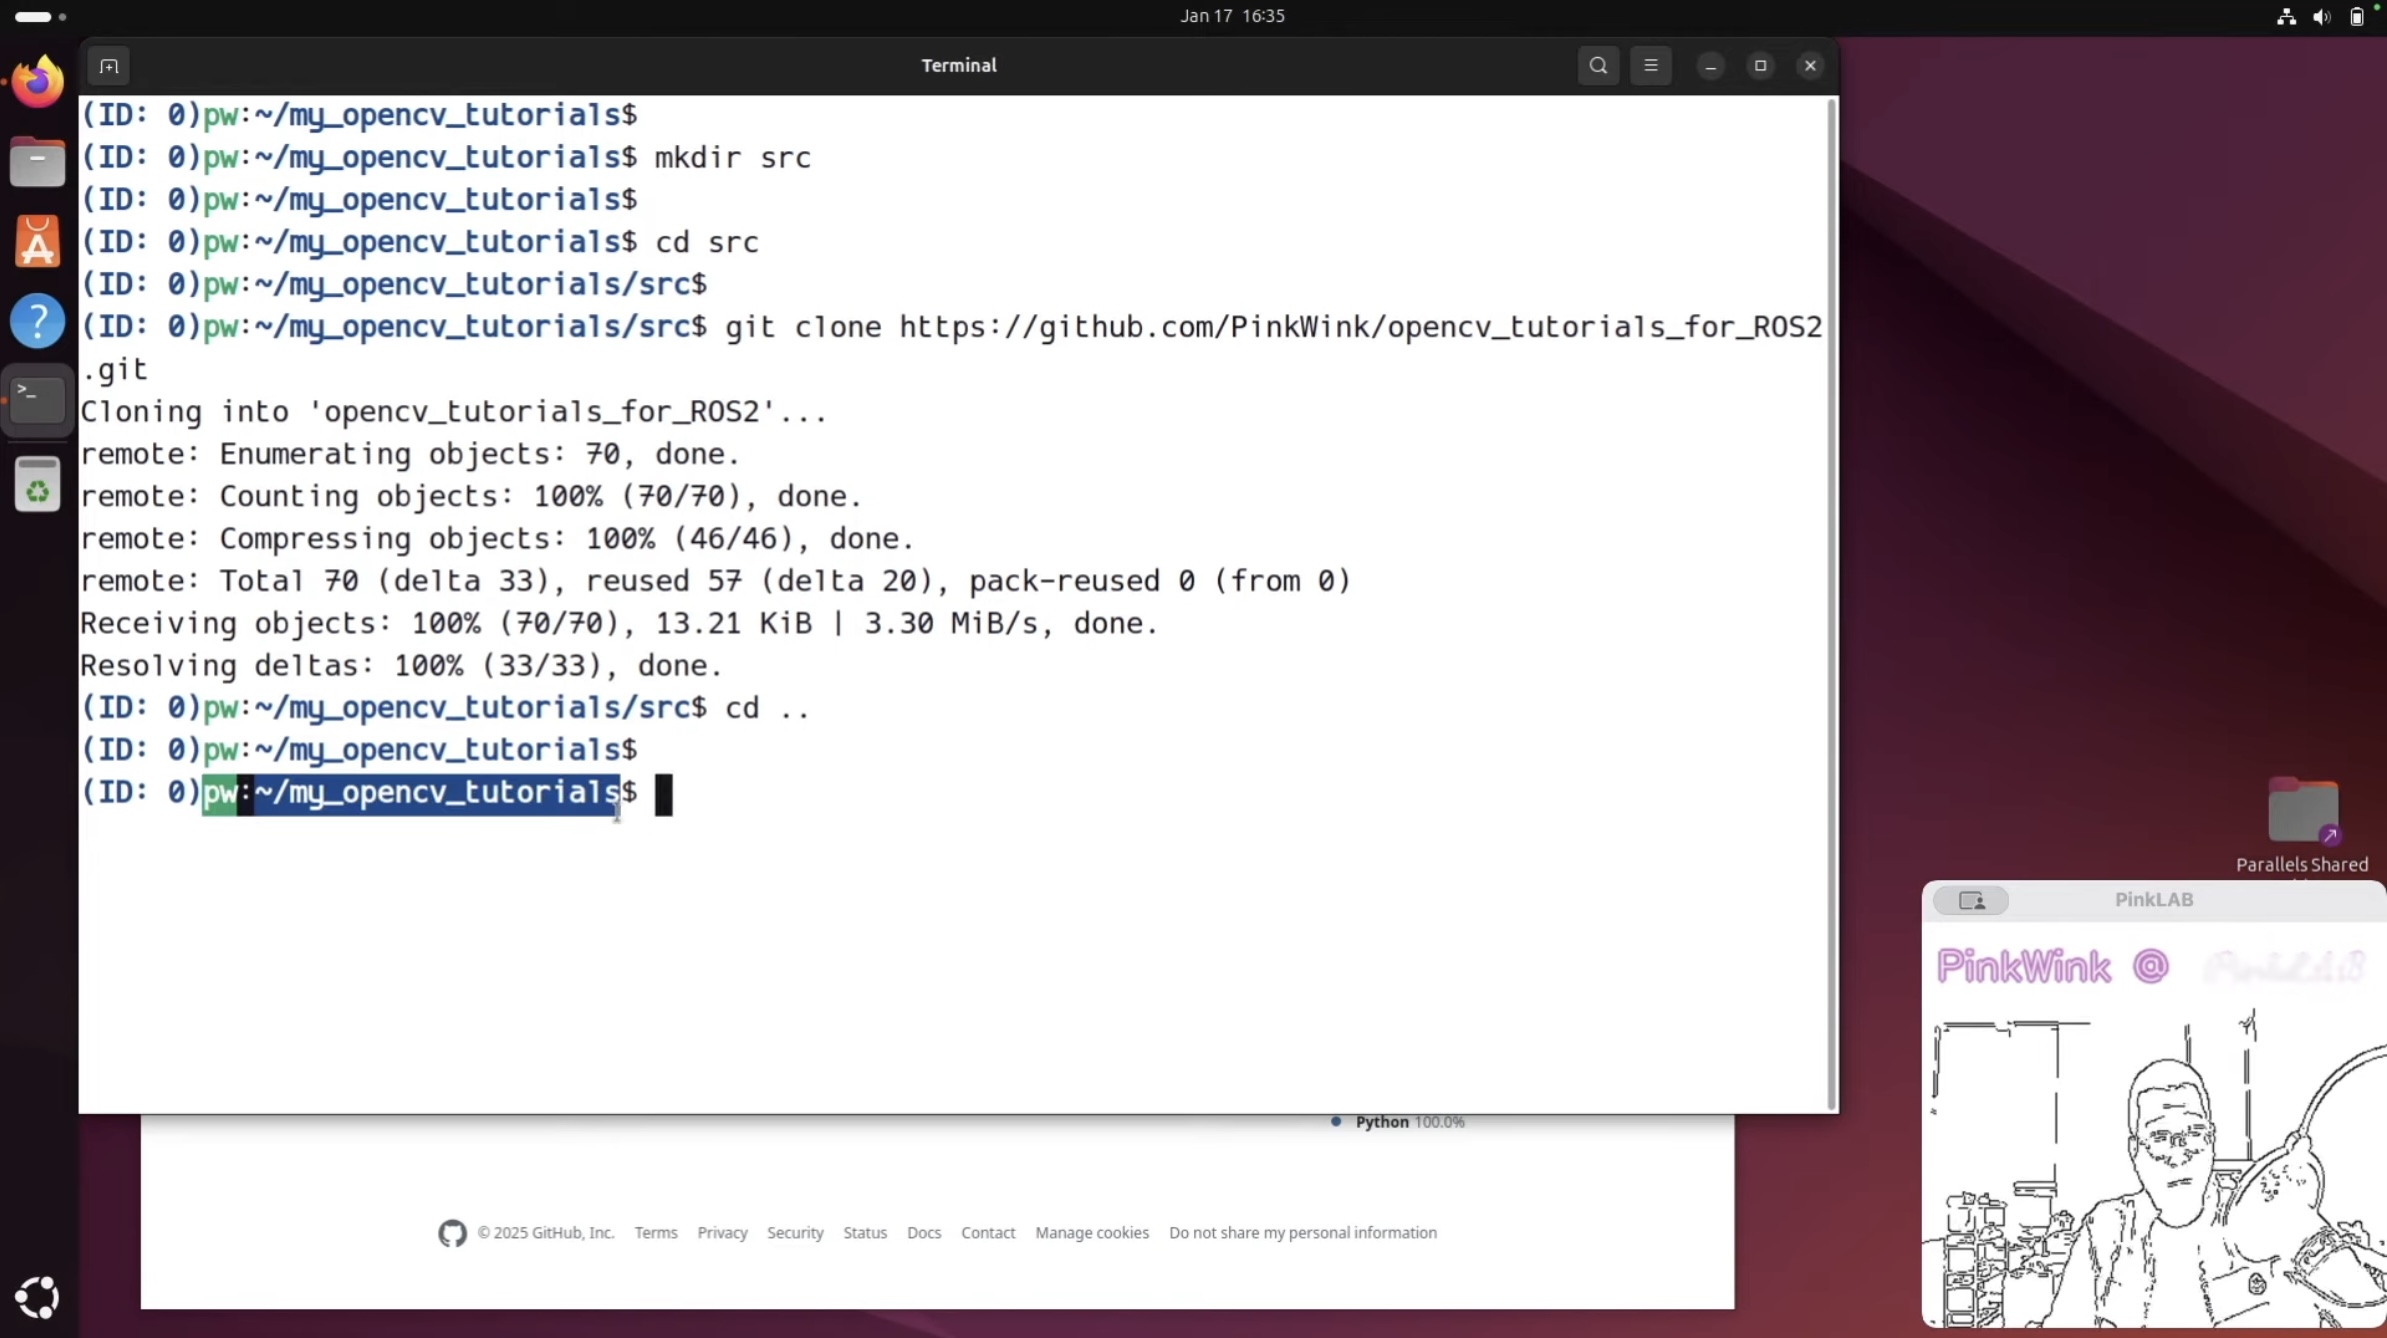Launch Firefox from the dock
2387x1338 pixels.
coord(38,82)
